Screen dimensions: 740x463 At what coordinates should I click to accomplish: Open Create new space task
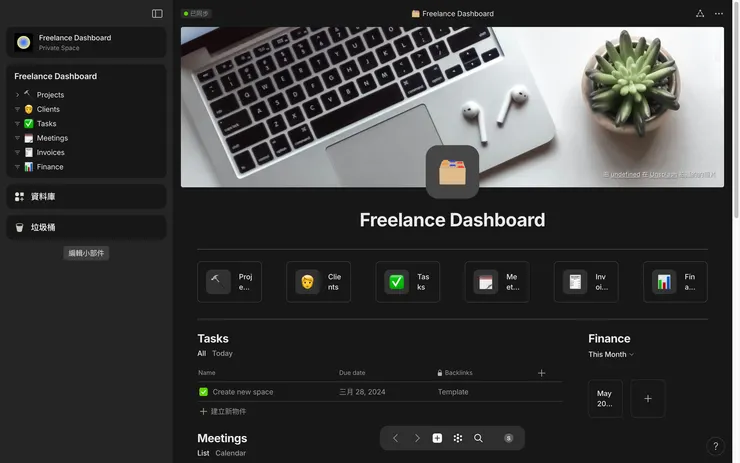(243, 392)
